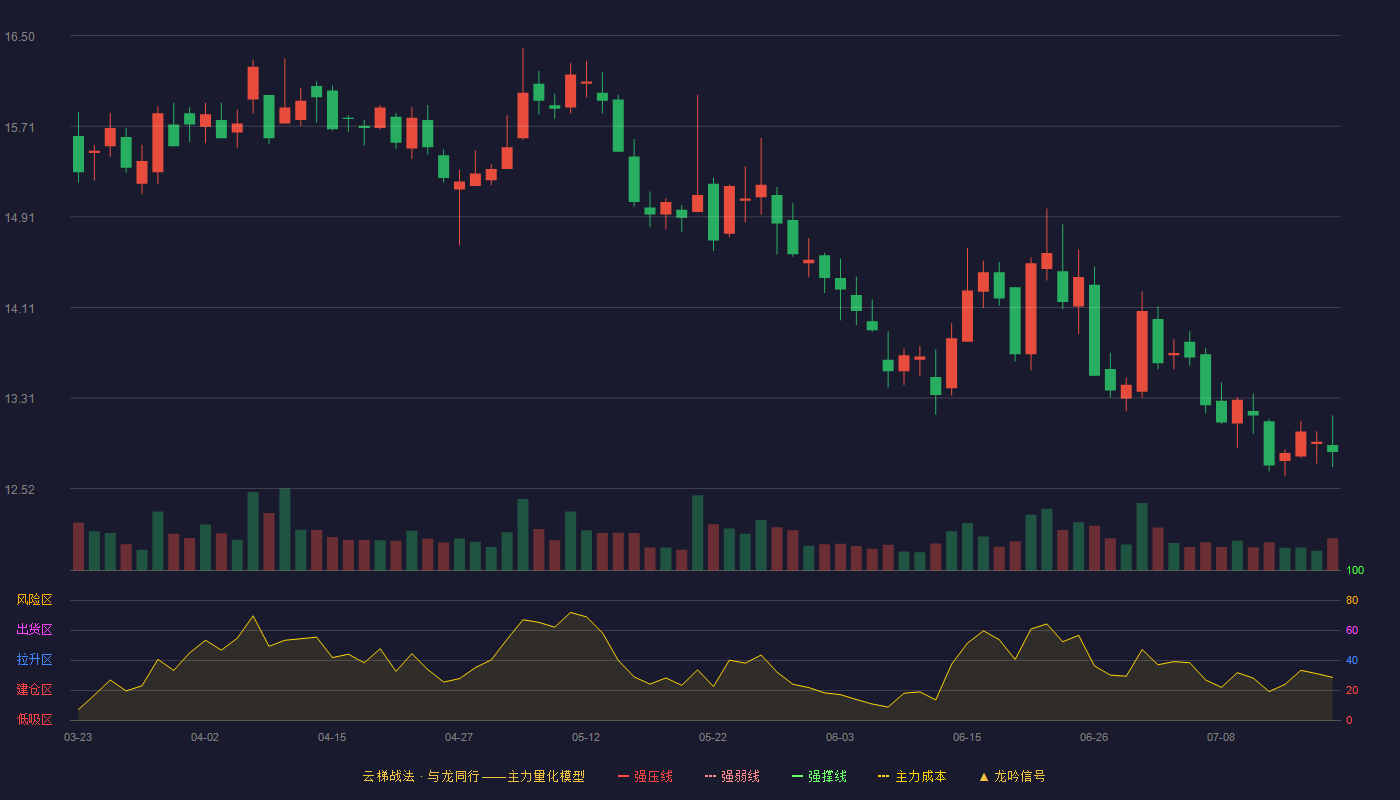Click the 07-08 date label

click(1221, 737)
